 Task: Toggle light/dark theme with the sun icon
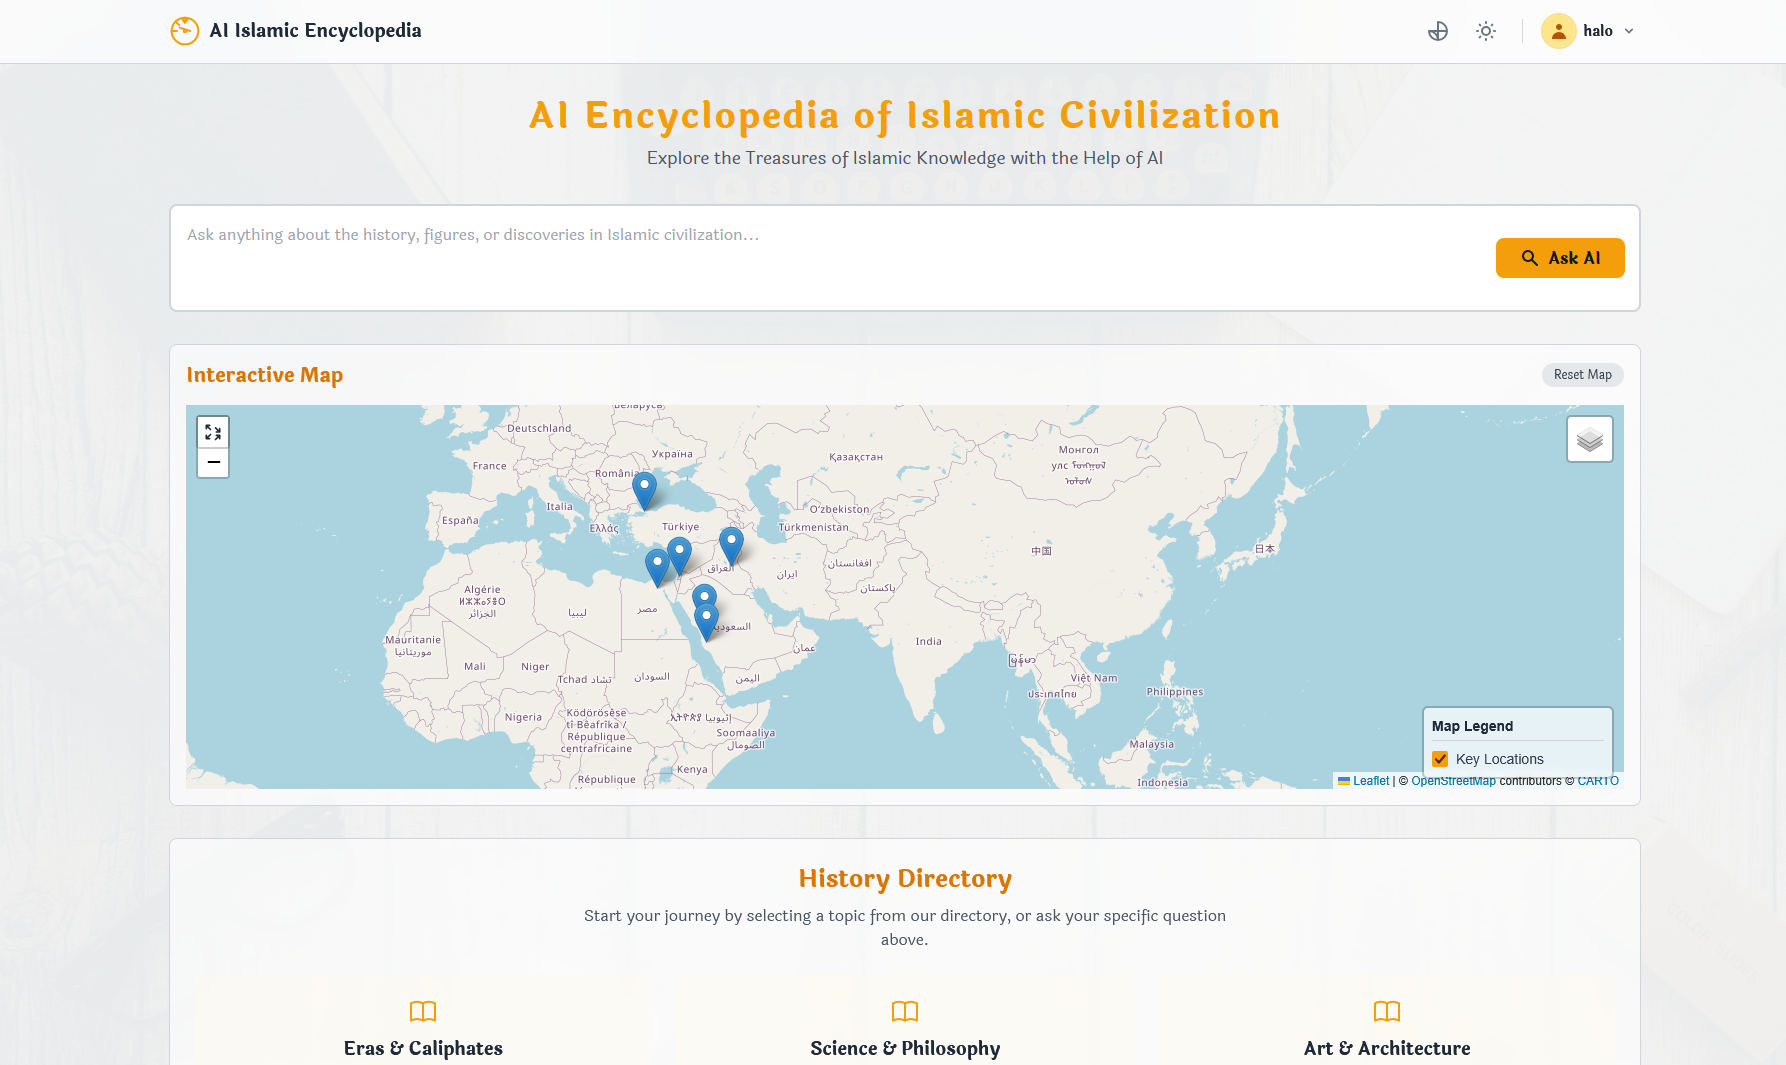click(1486, 31)
